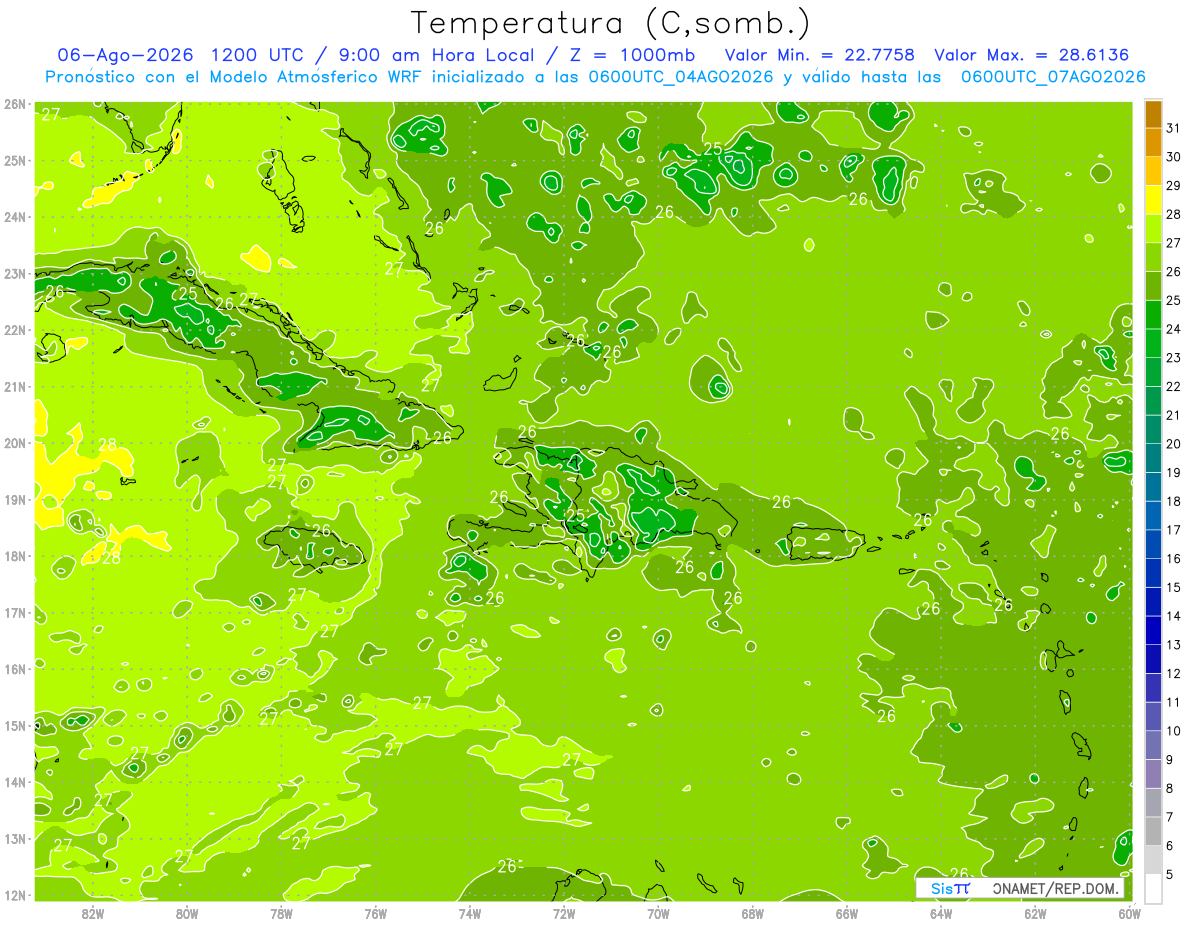Click the legend value label "20"
This screenshot has width=1200, height=927.
[x=1173, y=444]
